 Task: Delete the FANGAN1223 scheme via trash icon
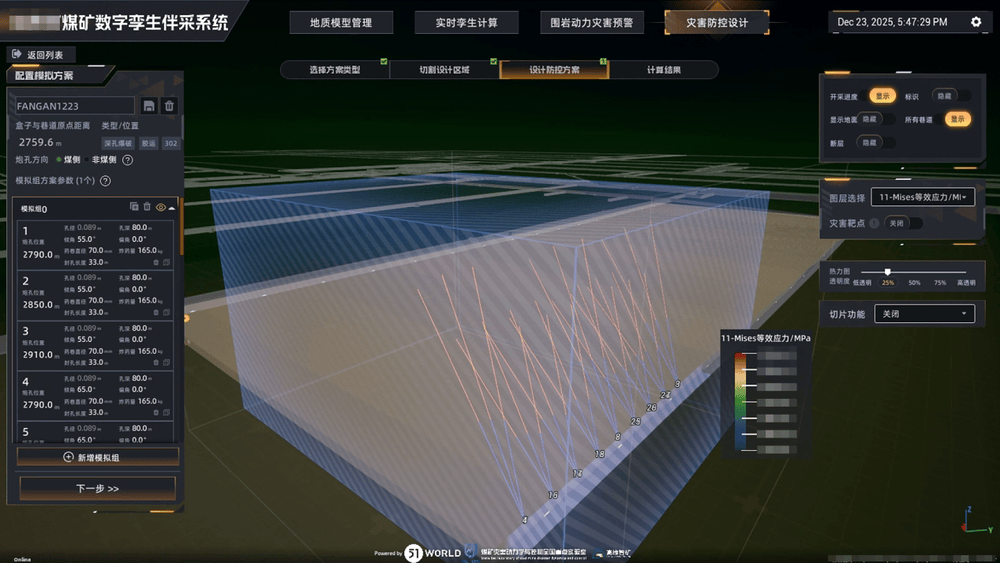(x=169, y=106)
